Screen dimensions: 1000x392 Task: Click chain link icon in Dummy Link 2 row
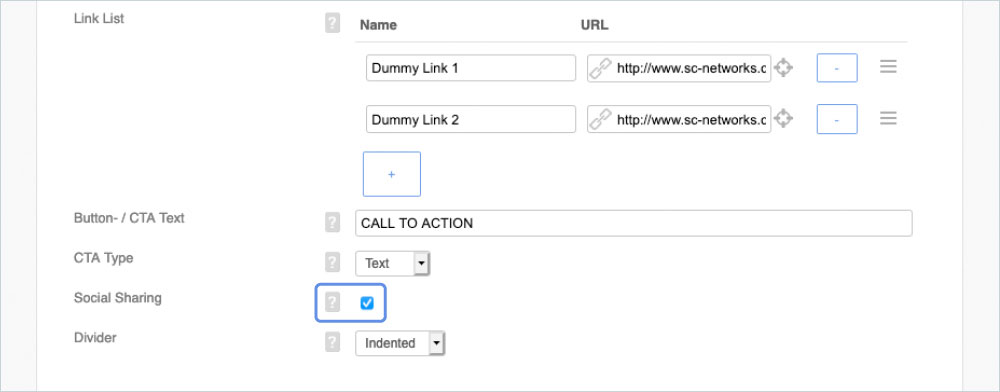coord(600,119)
